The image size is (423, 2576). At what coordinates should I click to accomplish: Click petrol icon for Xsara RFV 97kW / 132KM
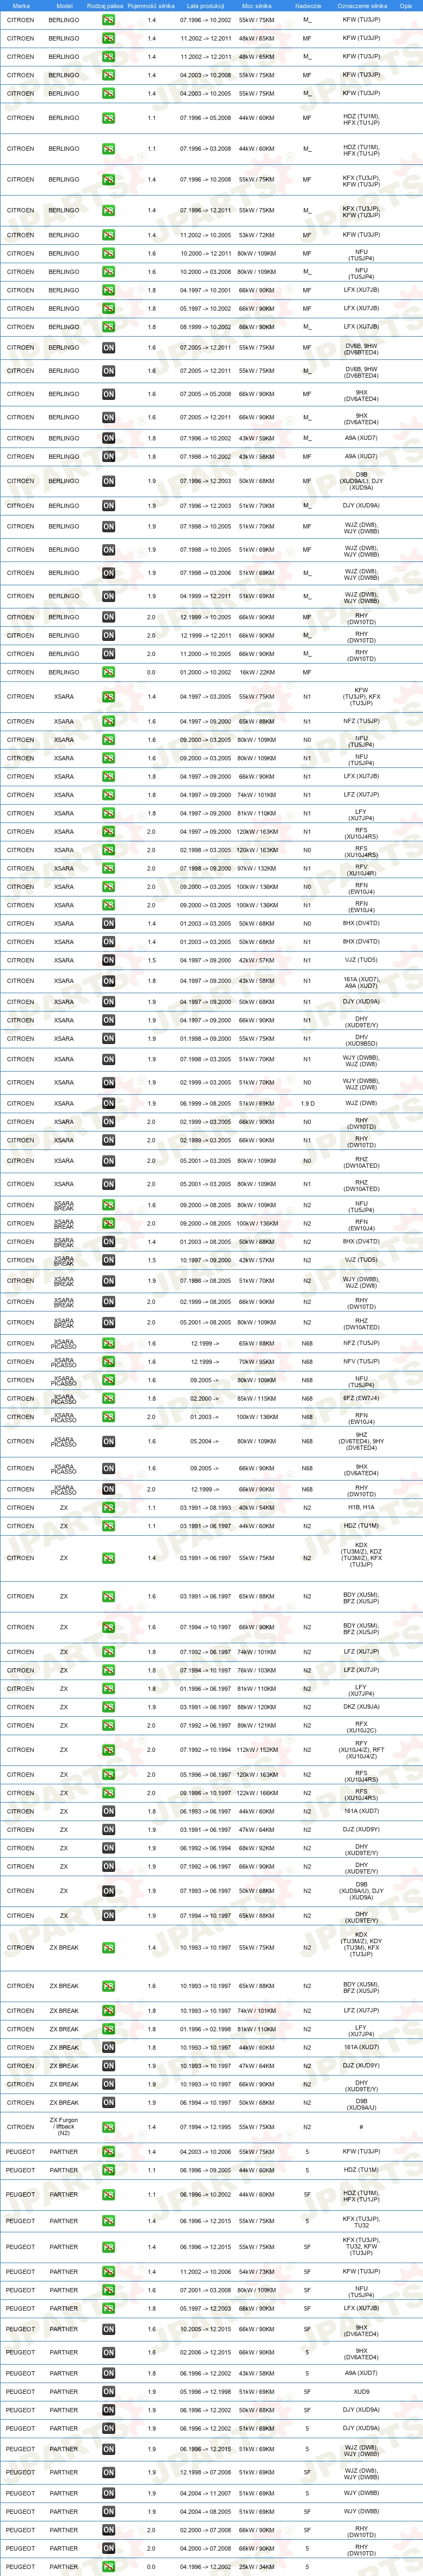coord(108,868)
